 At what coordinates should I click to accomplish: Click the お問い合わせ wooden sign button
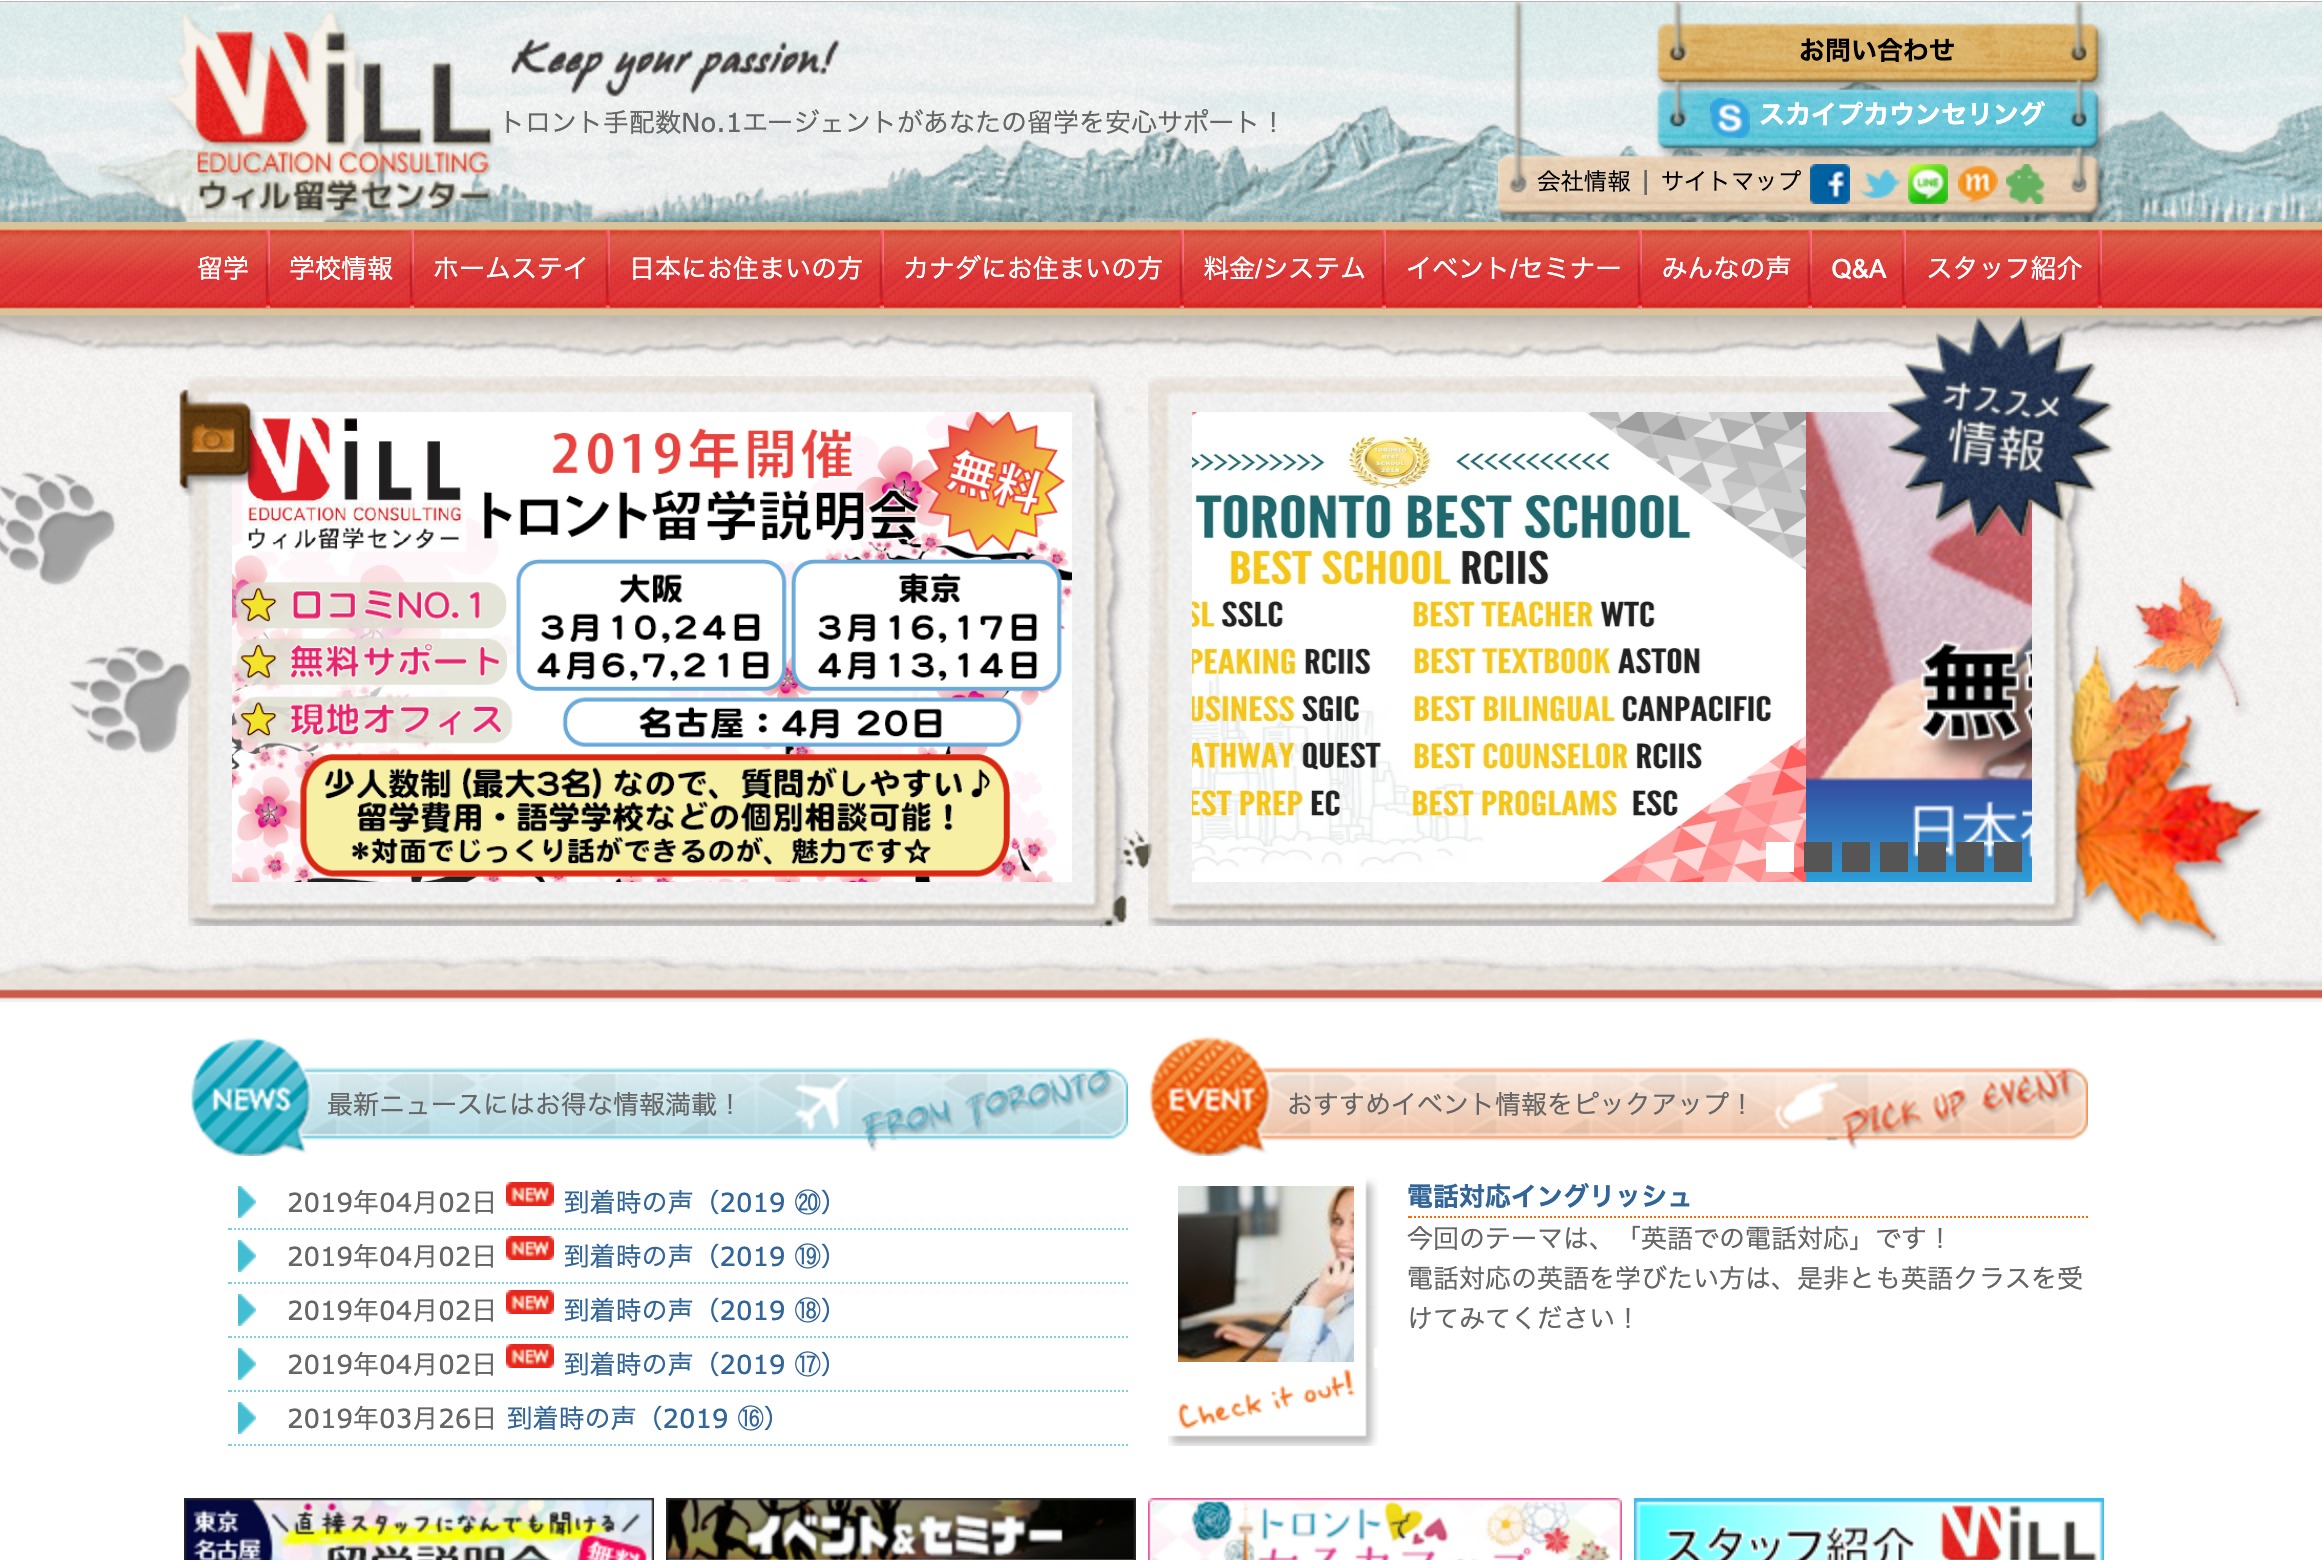[1876, 50]
